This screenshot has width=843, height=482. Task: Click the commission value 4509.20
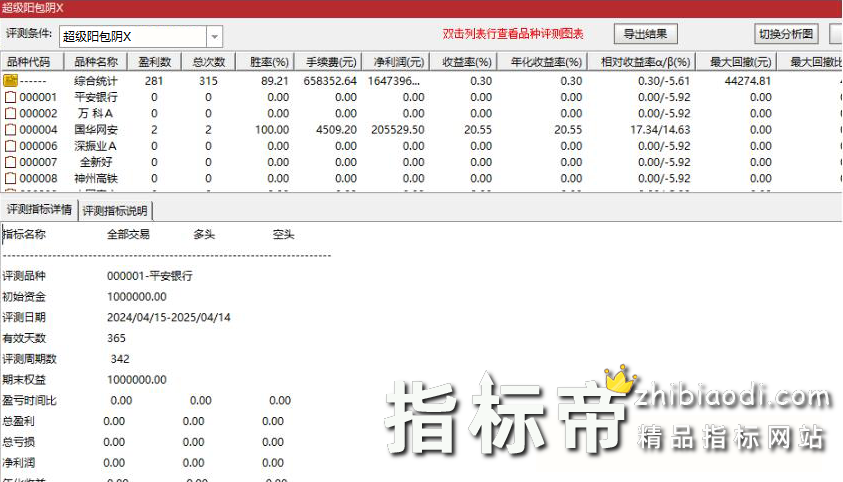[337, 130]
